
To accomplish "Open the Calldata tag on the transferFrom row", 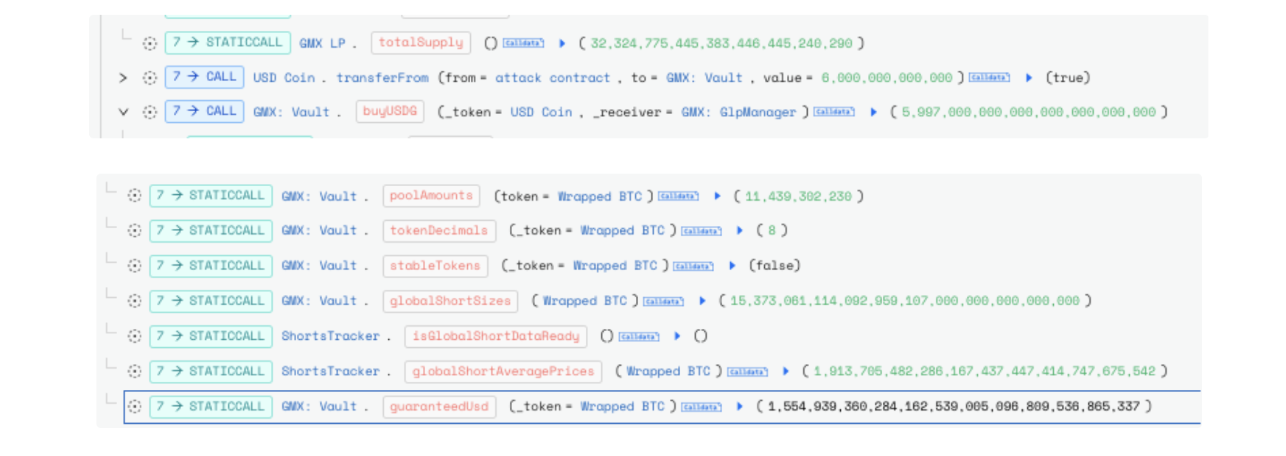I will (989, 77).
